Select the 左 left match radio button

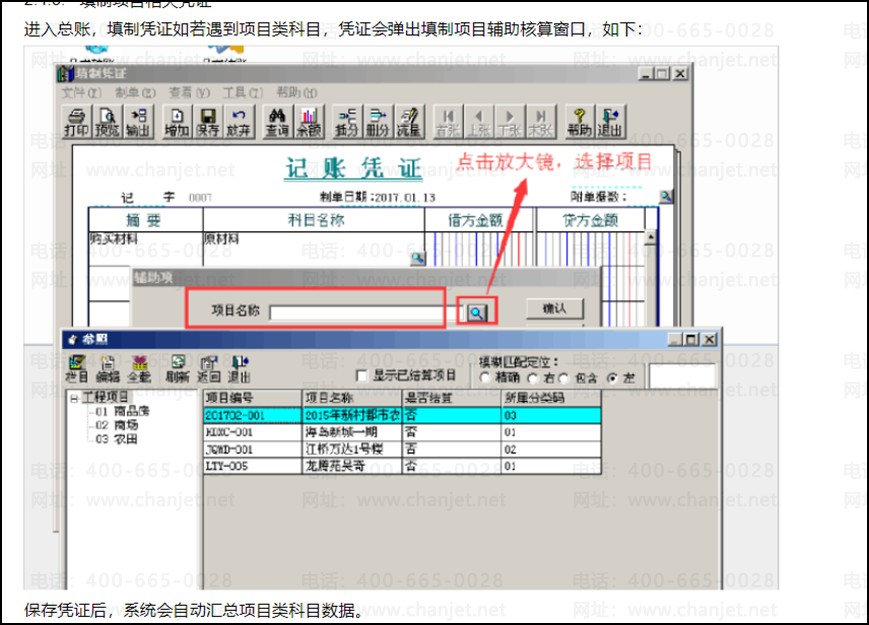[612, 378]
